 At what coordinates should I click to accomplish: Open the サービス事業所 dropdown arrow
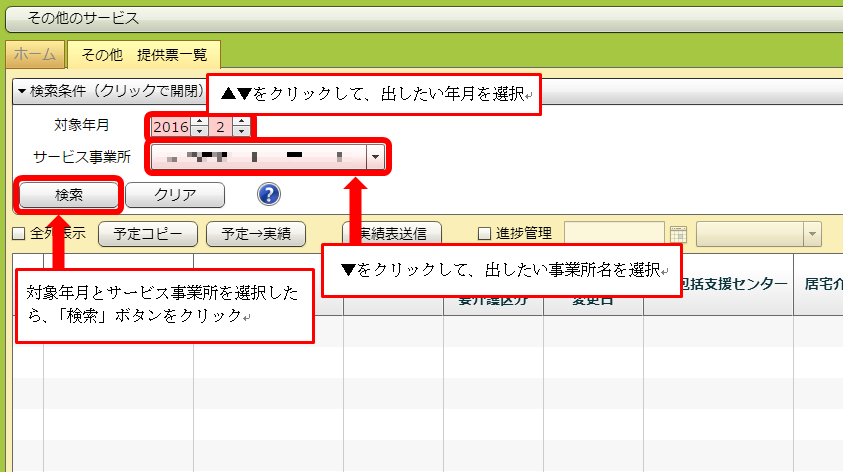click(x=375, y=157)
